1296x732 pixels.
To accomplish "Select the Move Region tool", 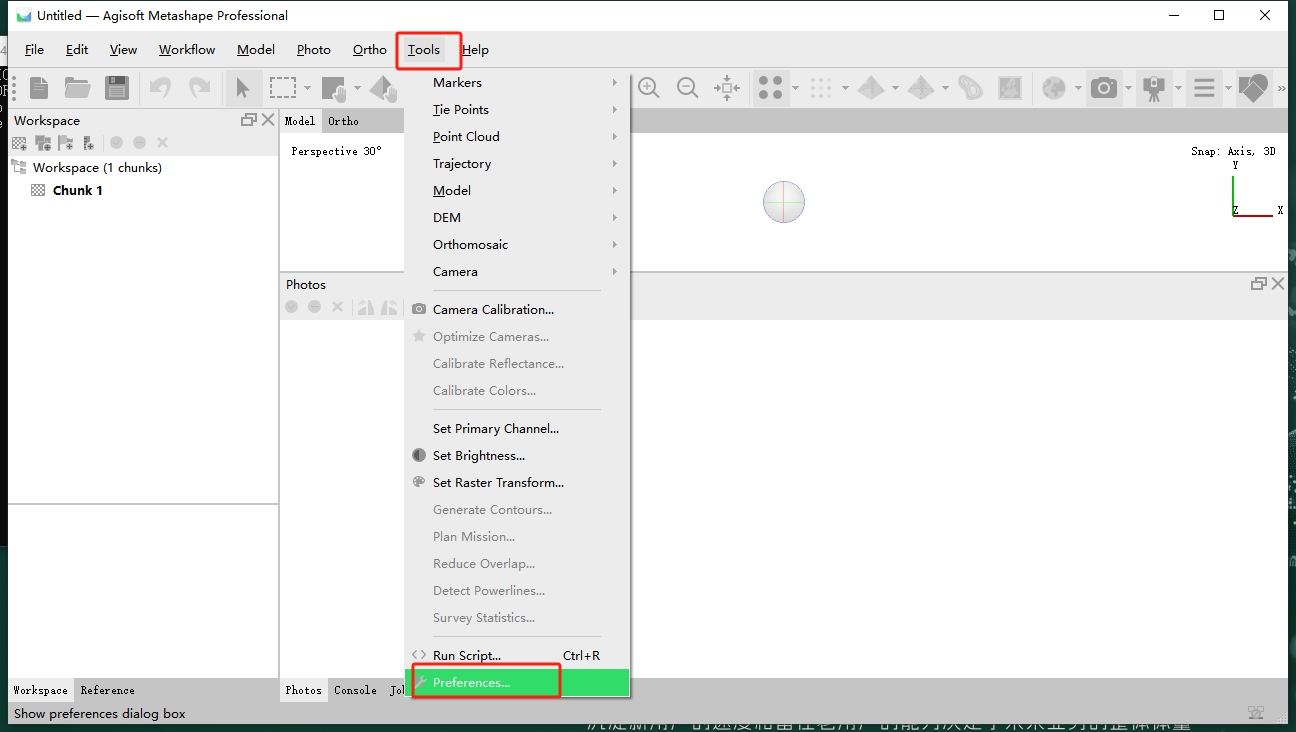I will point(333,89).
